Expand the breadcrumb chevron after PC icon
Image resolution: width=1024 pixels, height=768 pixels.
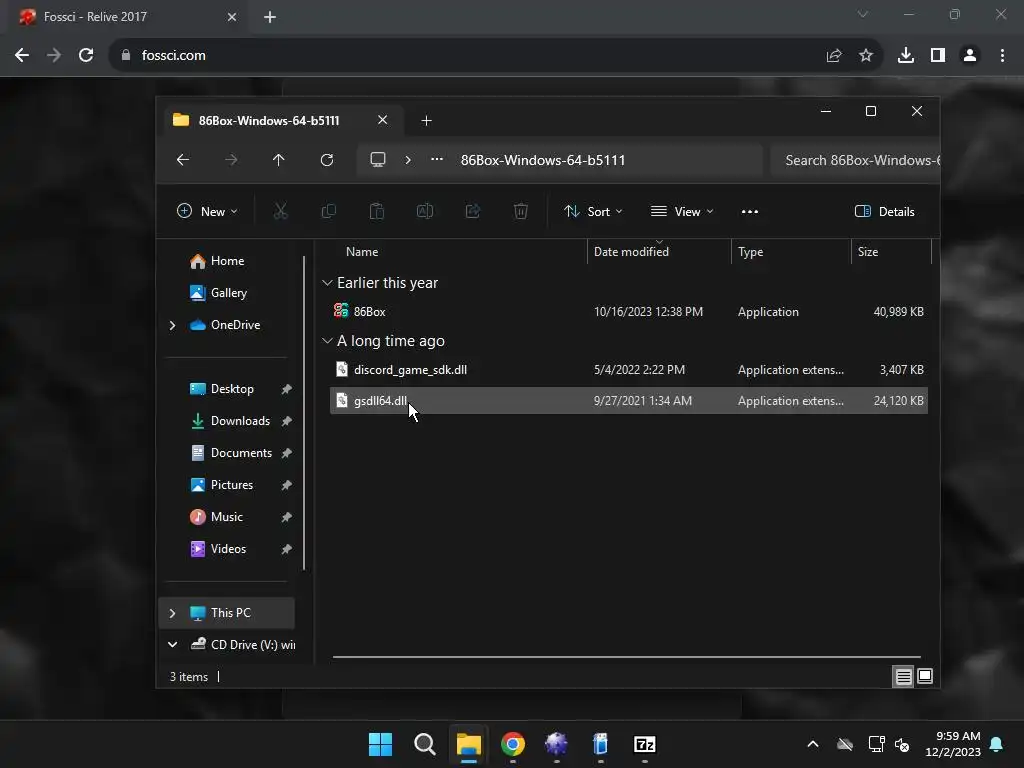coord(408,160)
